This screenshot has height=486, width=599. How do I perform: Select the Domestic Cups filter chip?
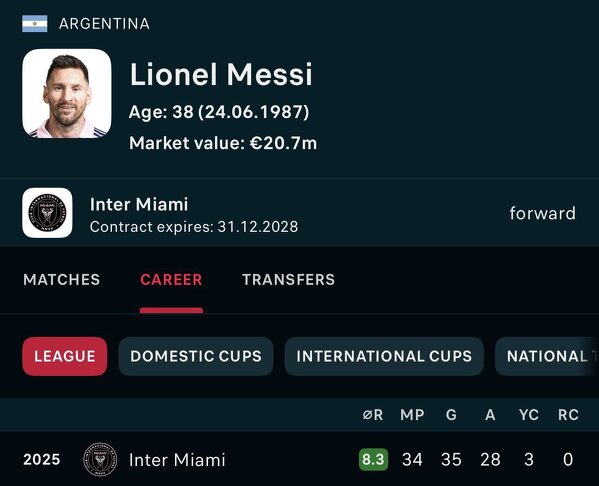196,356
